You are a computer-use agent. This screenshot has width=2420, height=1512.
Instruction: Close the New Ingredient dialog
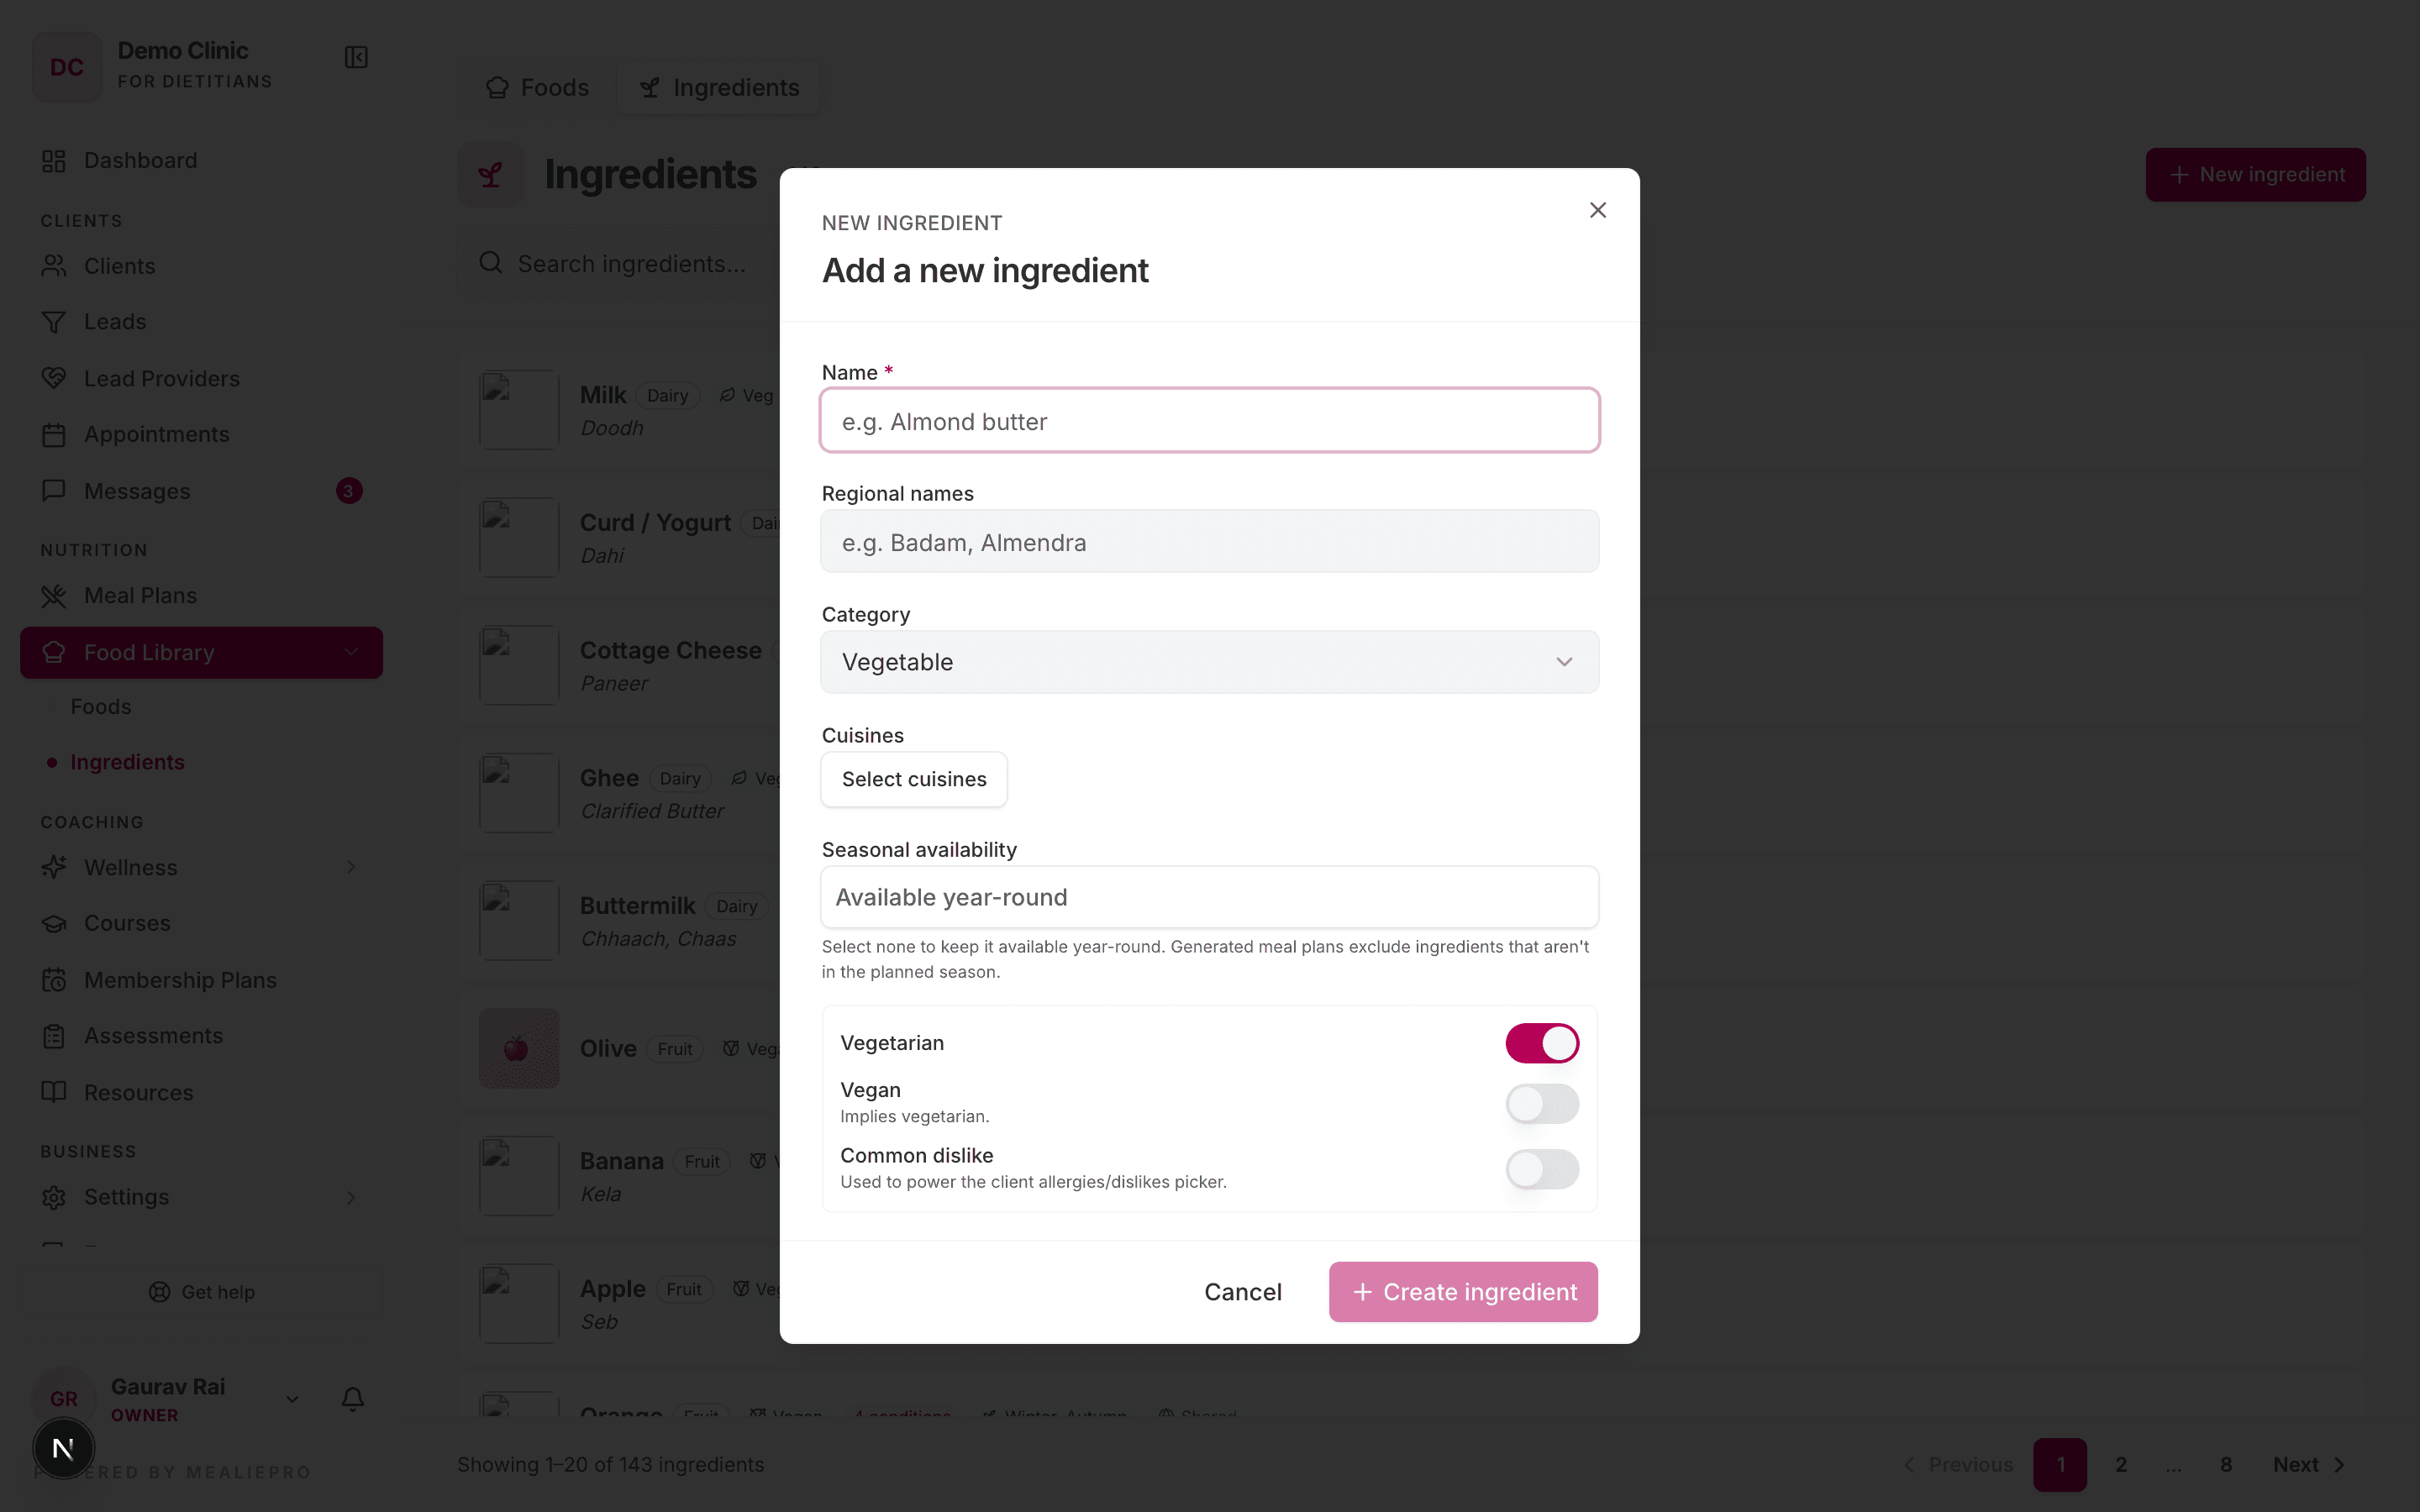coord(1597,210)
